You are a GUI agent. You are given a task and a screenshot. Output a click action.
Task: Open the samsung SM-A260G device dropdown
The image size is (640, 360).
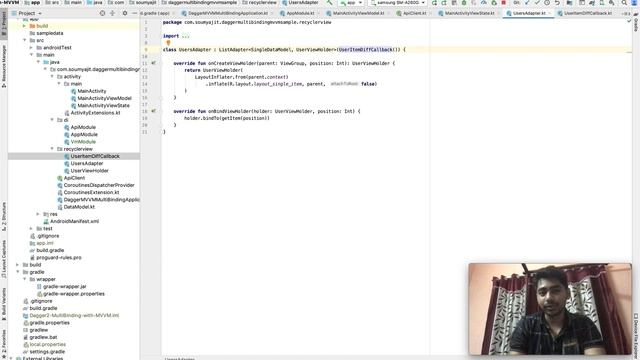click(398, 3)
